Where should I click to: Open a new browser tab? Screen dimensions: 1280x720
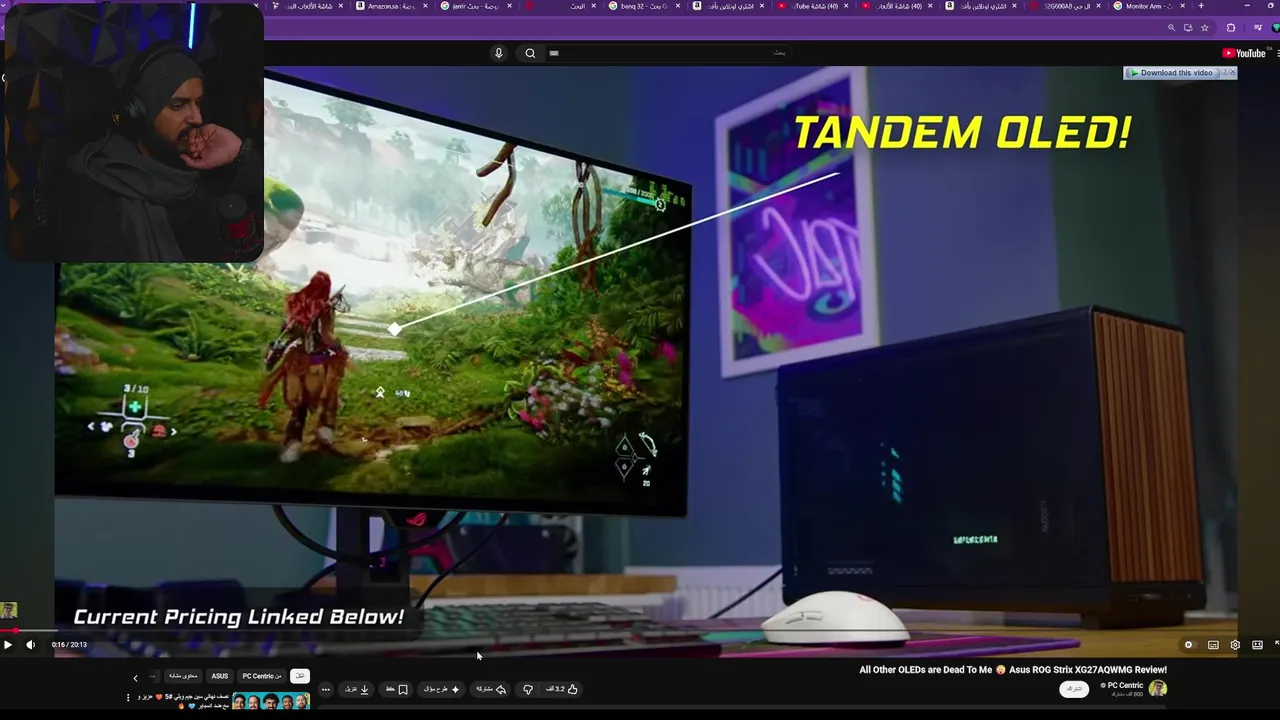[x=1201, y=6]
